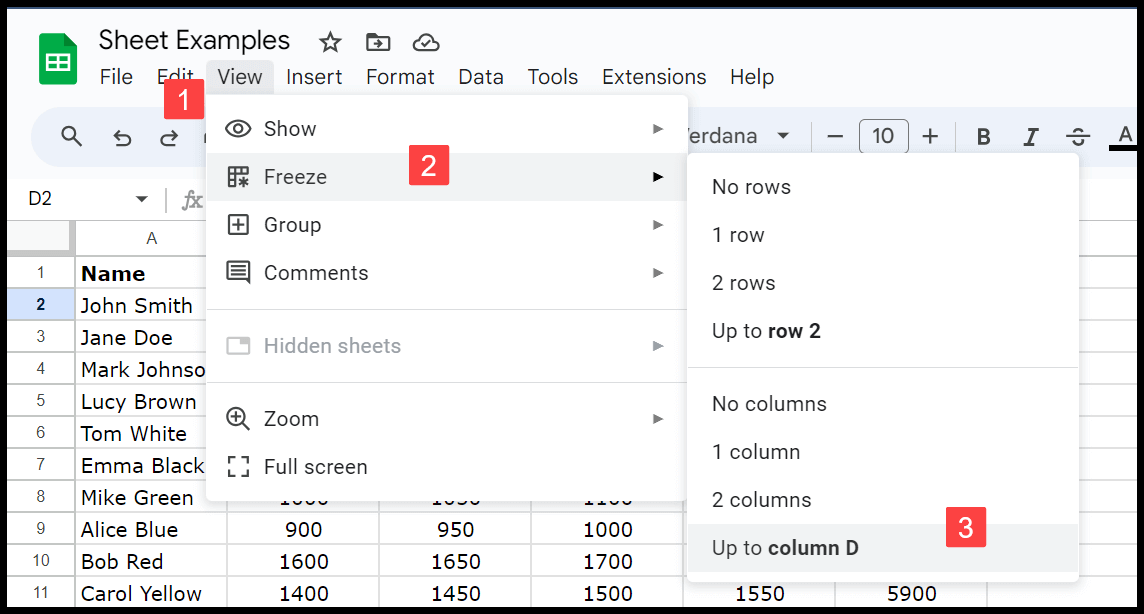Click the Freeze menu item
The width and height of the screenshot is (1144, 614).
click(x=447, y=177)
